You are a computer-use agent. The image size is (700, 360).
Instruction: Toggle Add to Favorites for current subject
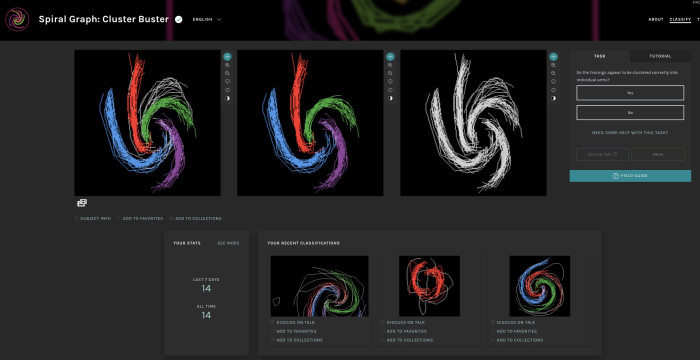[x=140, y=218]
